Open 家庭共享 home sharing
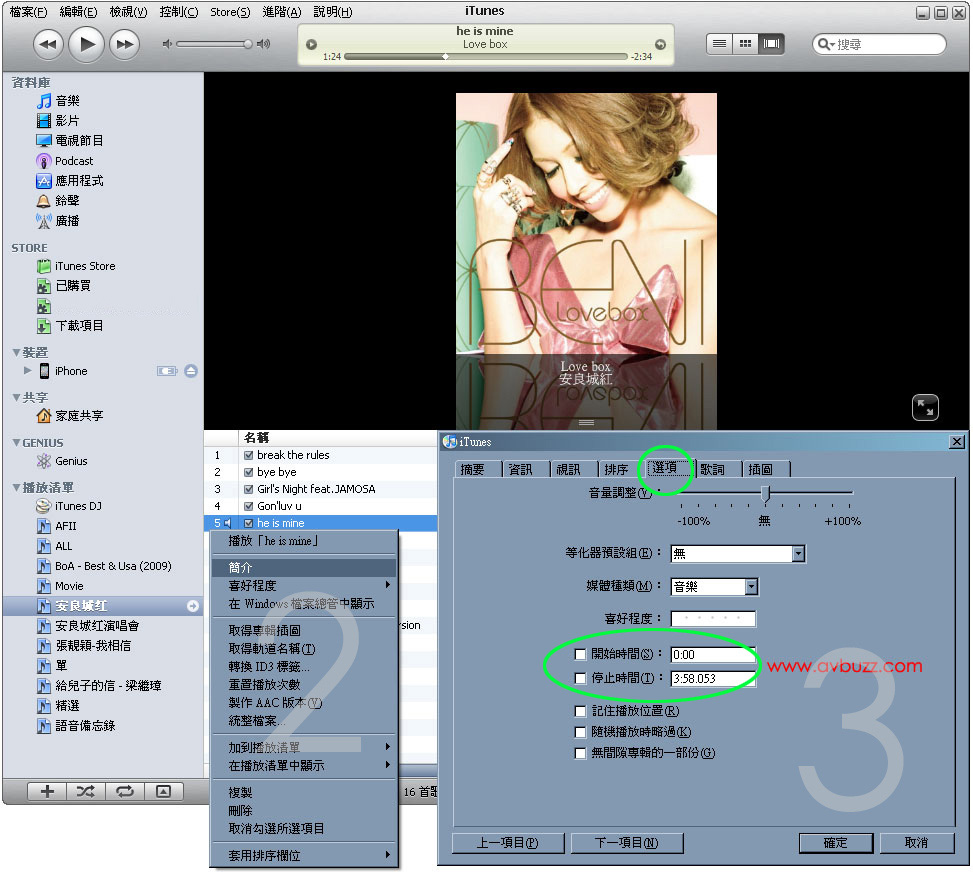The width and height of the screenshot is (973, 872). (x=70, y=416)
